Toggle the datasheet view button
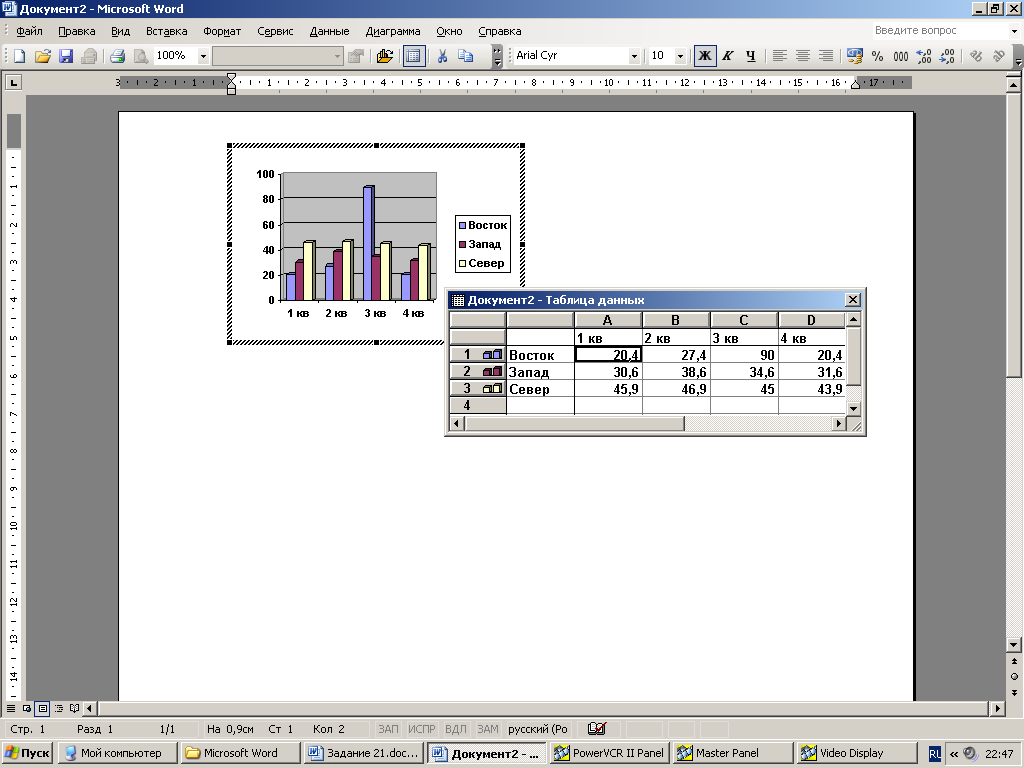Screen dimensions: 1024x768 click(413, 56)
